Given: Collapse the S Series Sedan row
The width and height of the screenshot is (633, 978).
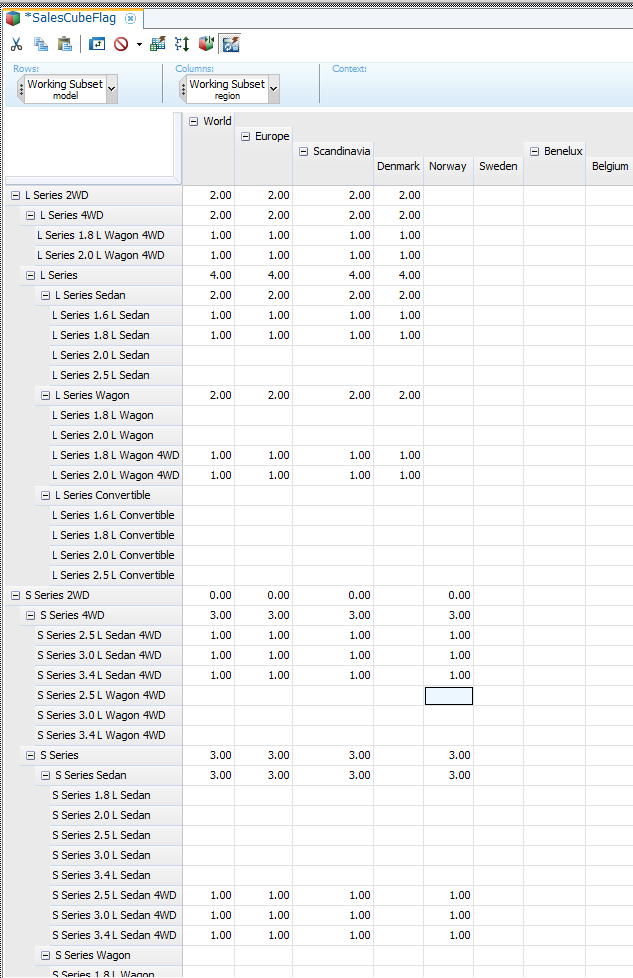Looking at the screenshot, I should (46, 775).
